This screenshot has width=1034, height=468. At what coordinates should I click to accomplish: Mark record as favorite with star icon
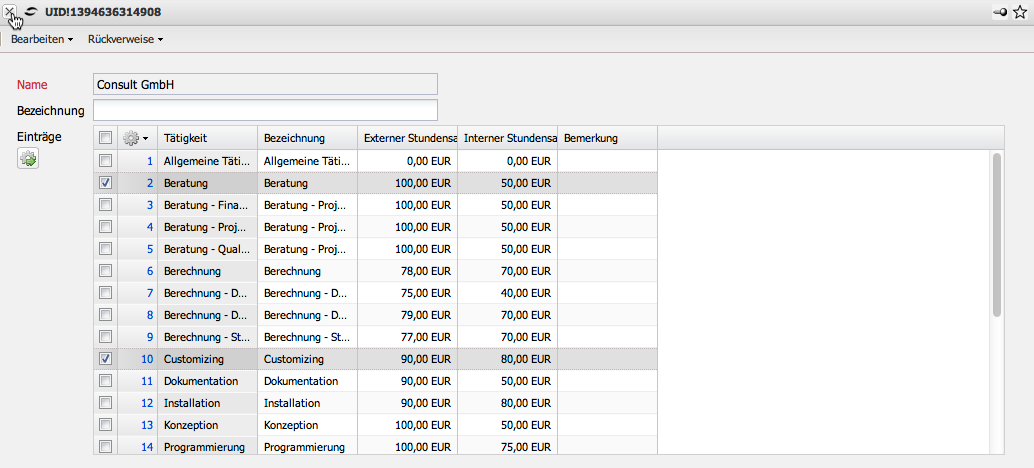pyautogui.click(x=1019, y=12)
